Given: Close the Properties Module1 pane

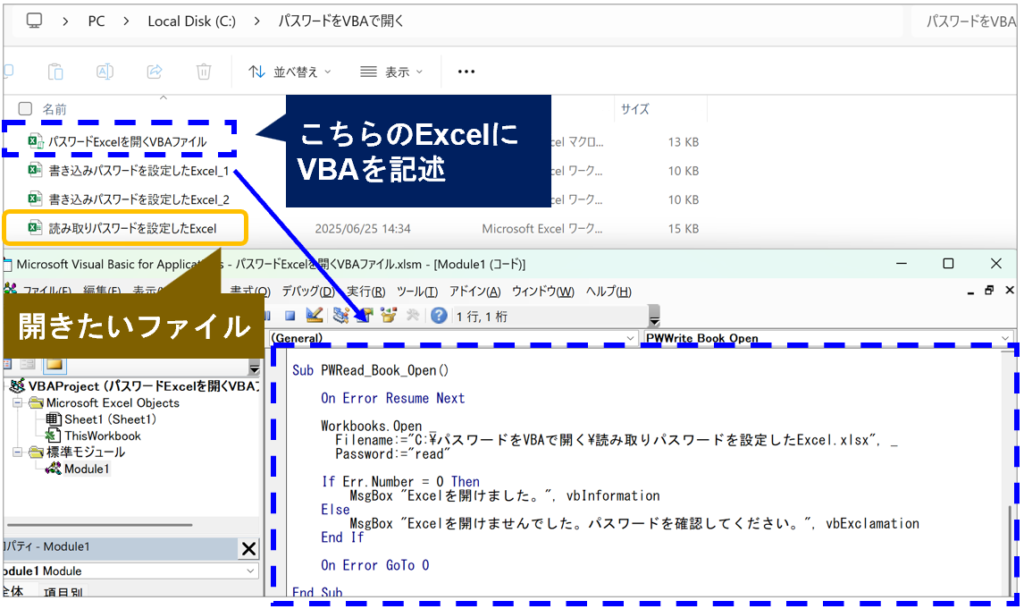Looking at the screenshot, I should (x=248, y=548).
